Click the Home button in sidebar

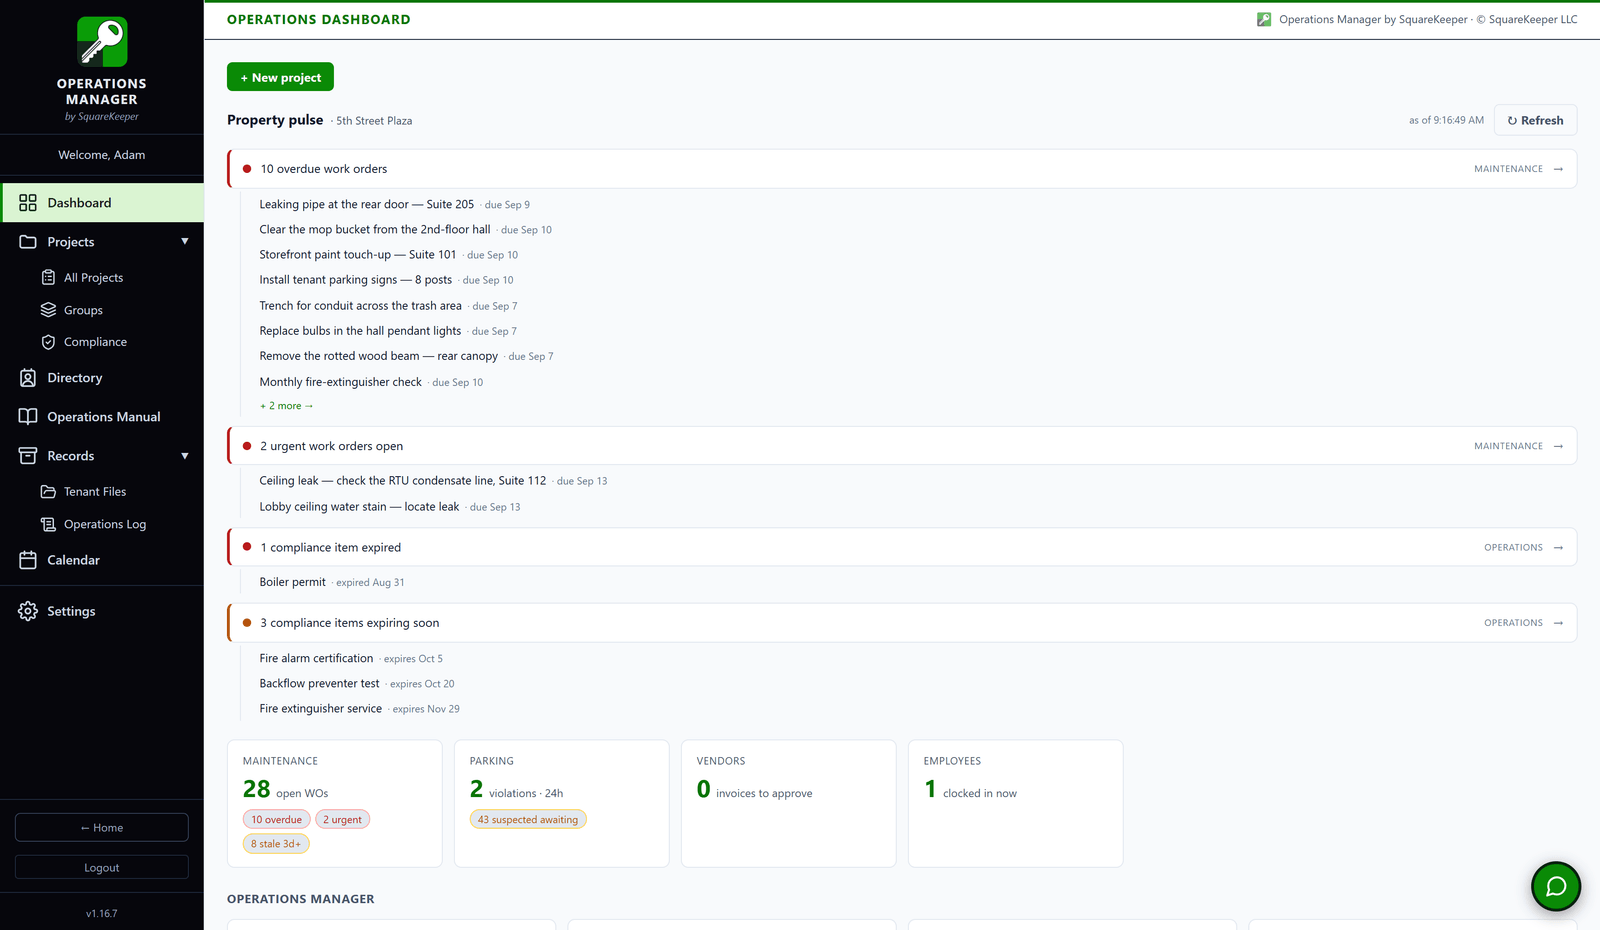102,827
